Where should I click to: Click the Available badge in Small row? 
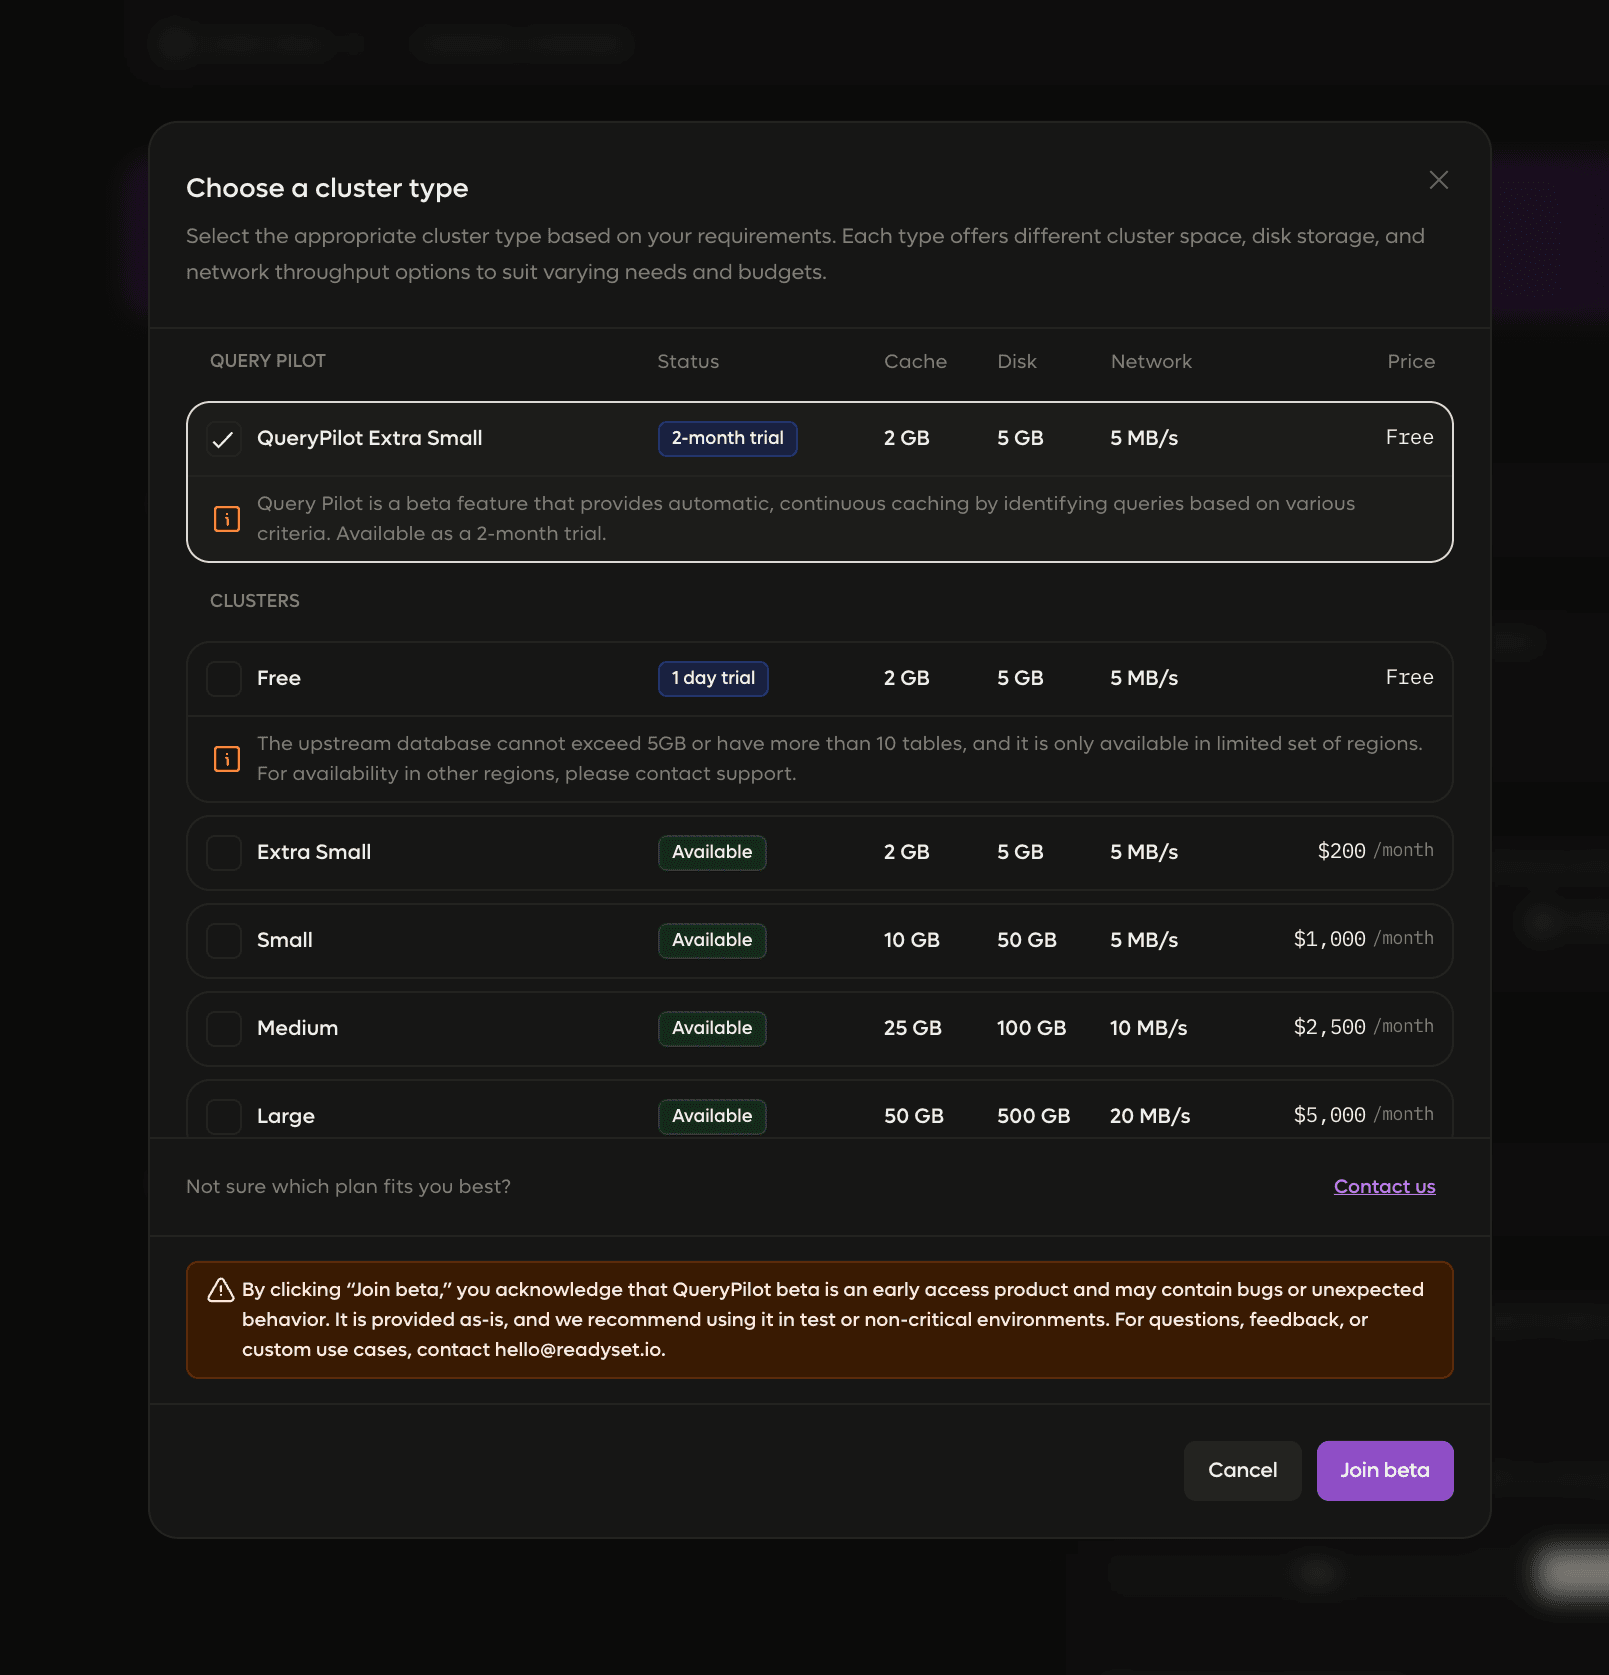click(712, 940)
